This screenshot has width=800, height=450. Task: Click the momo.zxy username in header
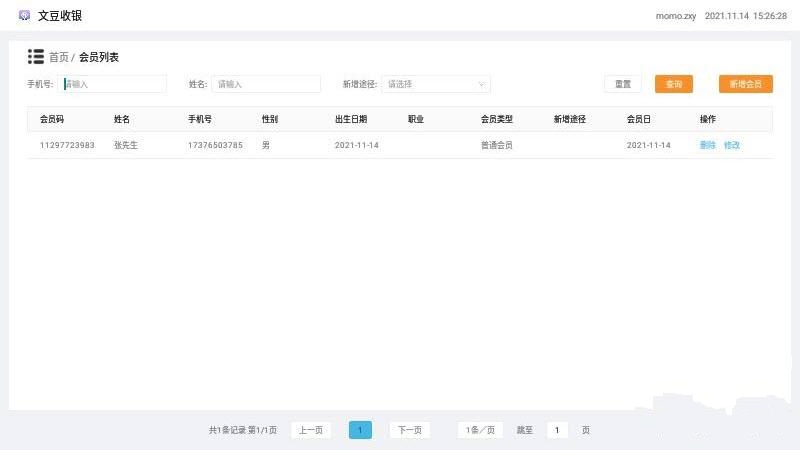[x=675, y=16]
